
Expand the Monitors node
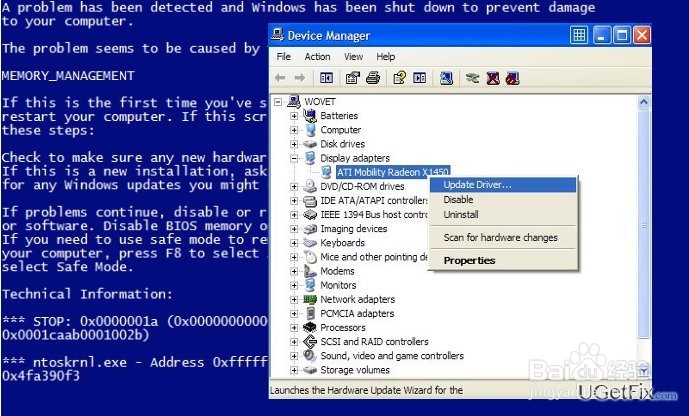pos(294,286)
